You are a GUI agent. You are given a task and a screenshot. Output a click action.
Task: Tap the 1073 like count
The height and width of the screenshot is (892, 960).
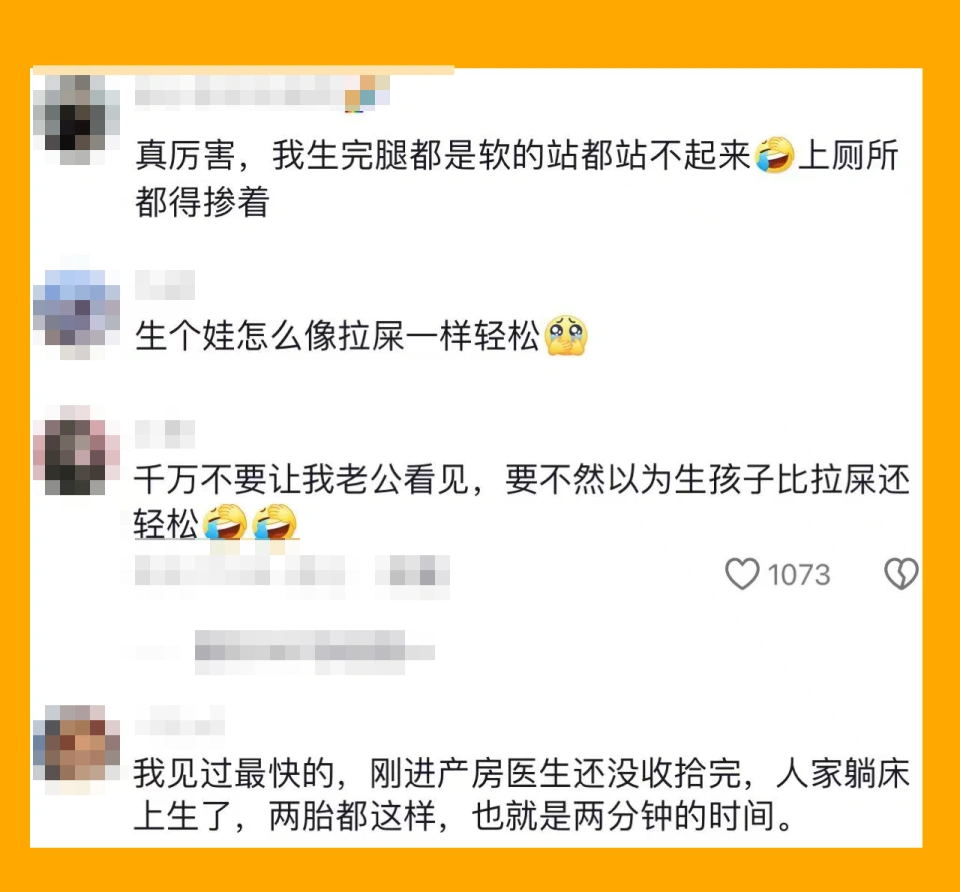[x=798, y=575]
